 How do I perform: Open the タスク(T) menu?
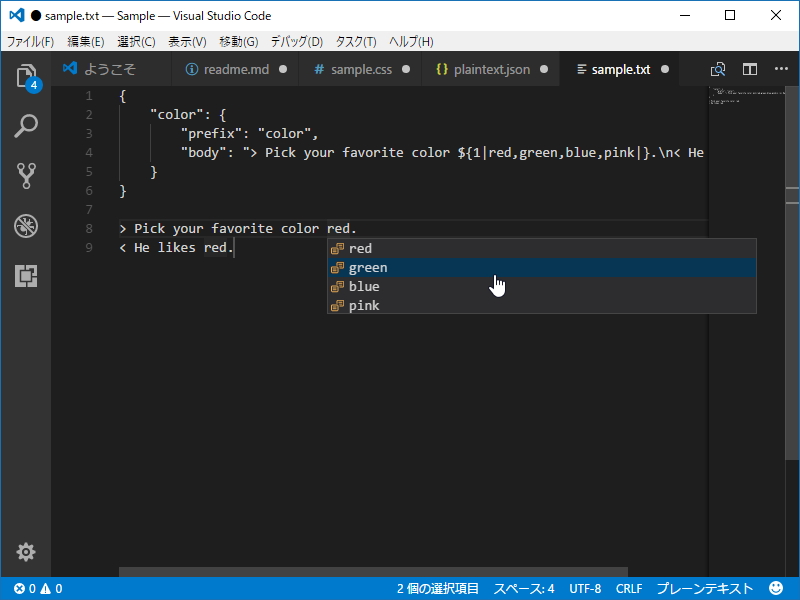[x=356, y=42]
